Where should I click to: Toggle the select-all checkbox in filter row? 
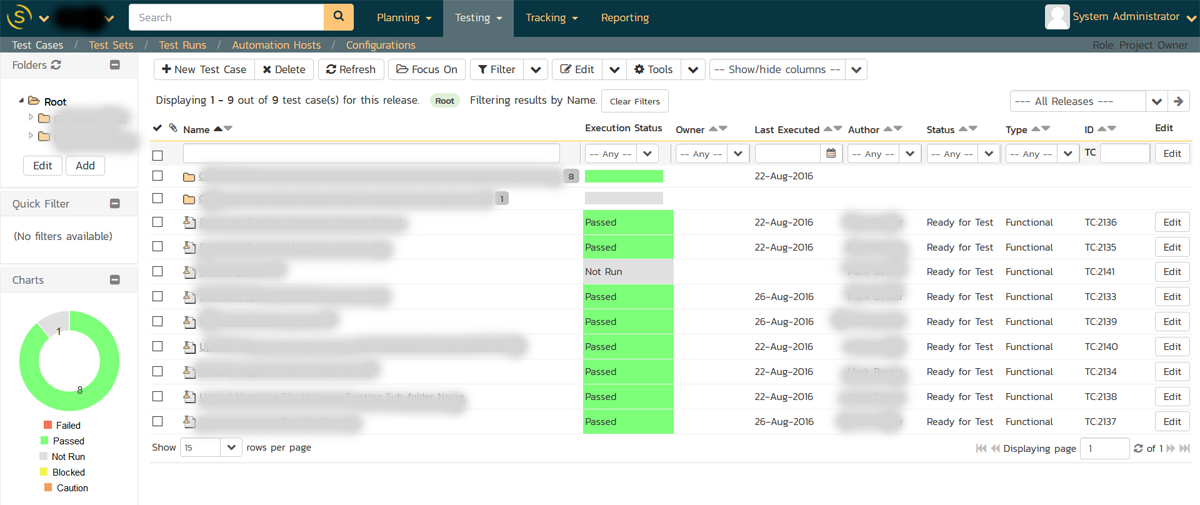pos(157,155)
